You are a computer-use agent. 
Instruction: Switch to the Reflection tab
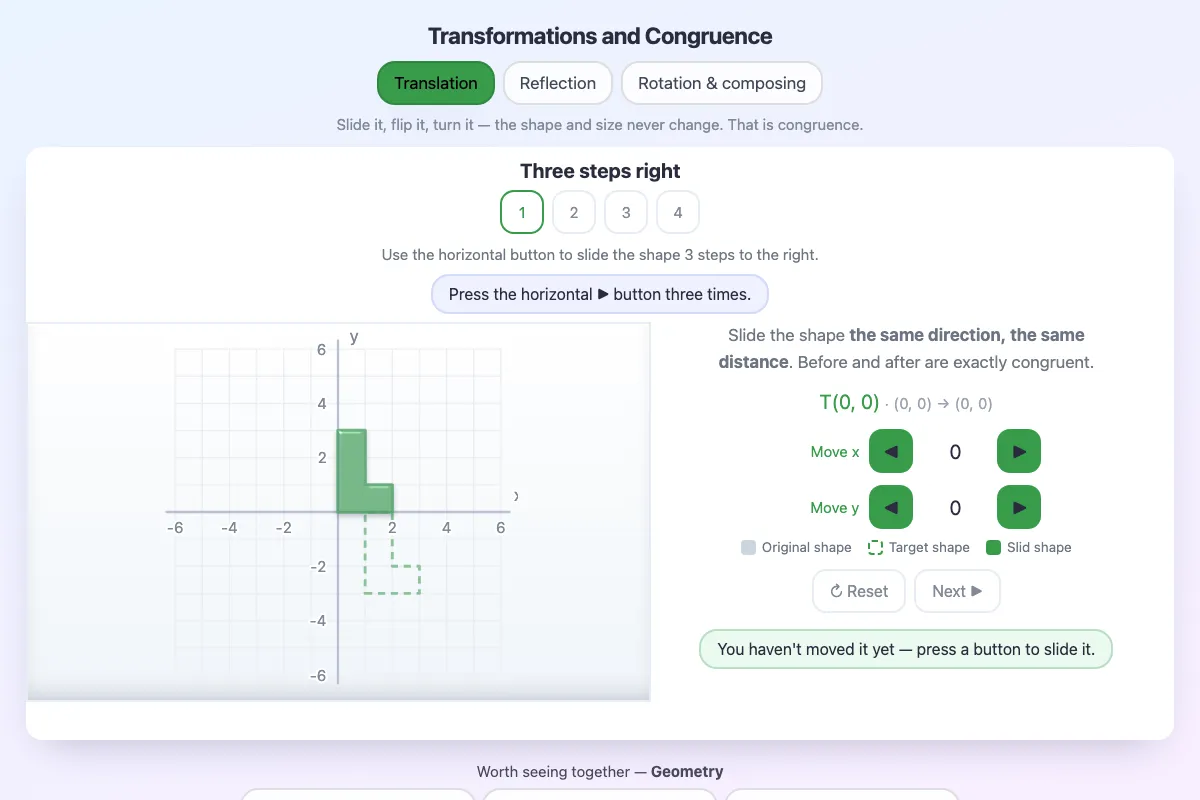click(x=558, y=83)
